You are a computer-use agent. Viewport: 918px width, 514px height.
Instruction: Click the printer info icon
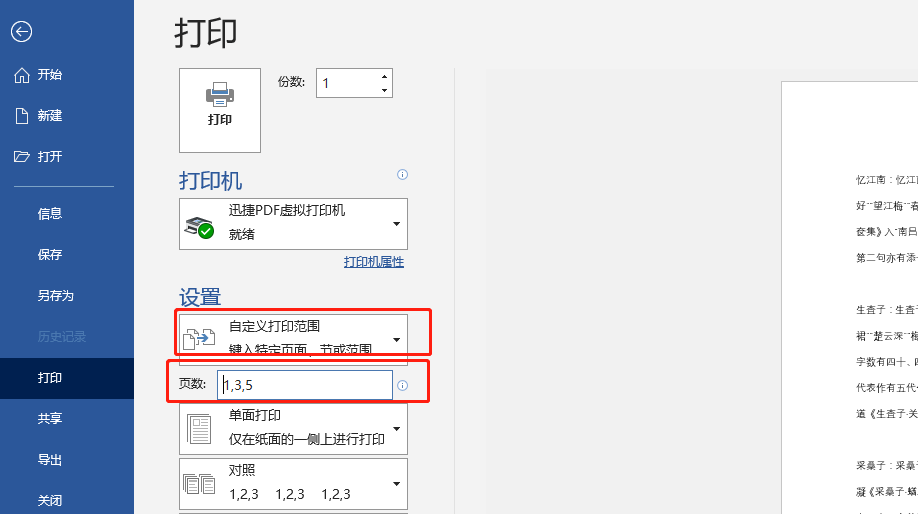pyautogui.click(x=402, y=174)
